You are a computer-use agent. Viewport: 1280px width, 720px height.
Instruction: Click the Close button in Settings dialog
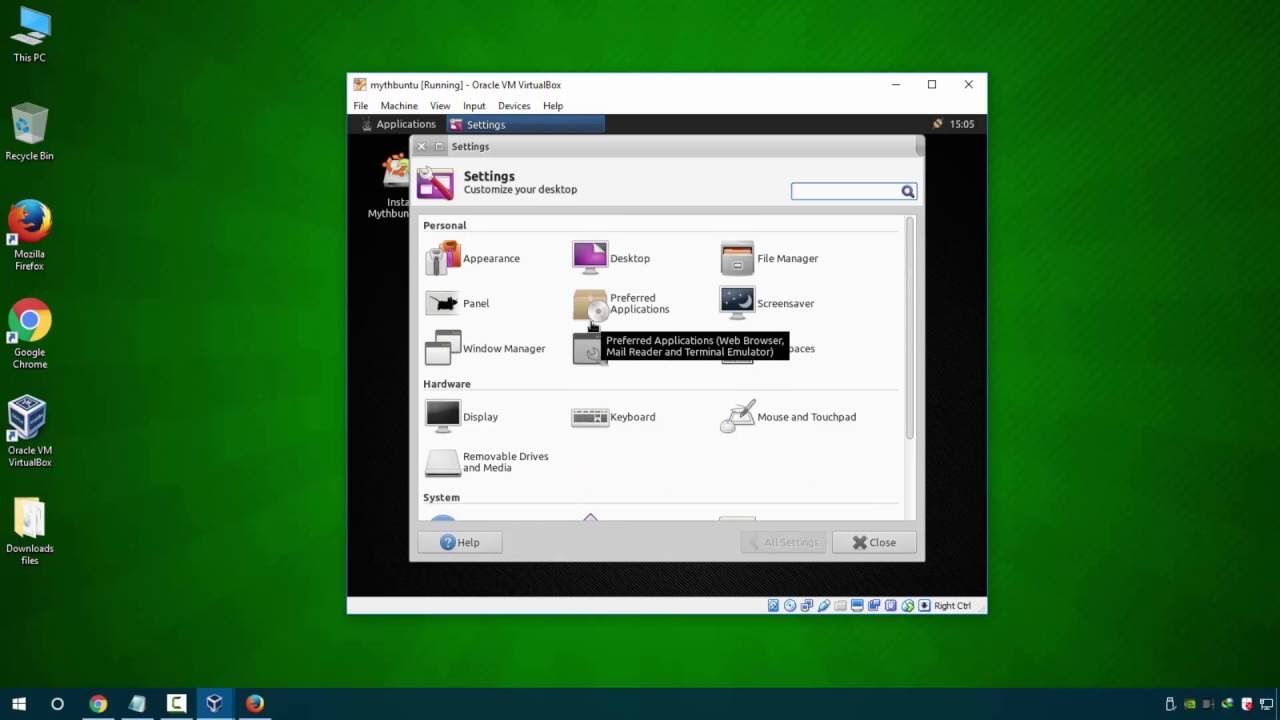(x=874, y=542)
